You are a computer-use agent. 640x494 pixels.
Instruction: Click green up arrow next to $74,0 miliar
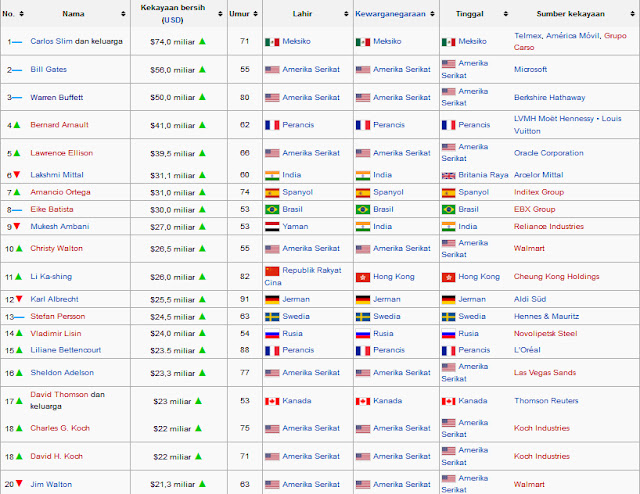tap(202, 41)
